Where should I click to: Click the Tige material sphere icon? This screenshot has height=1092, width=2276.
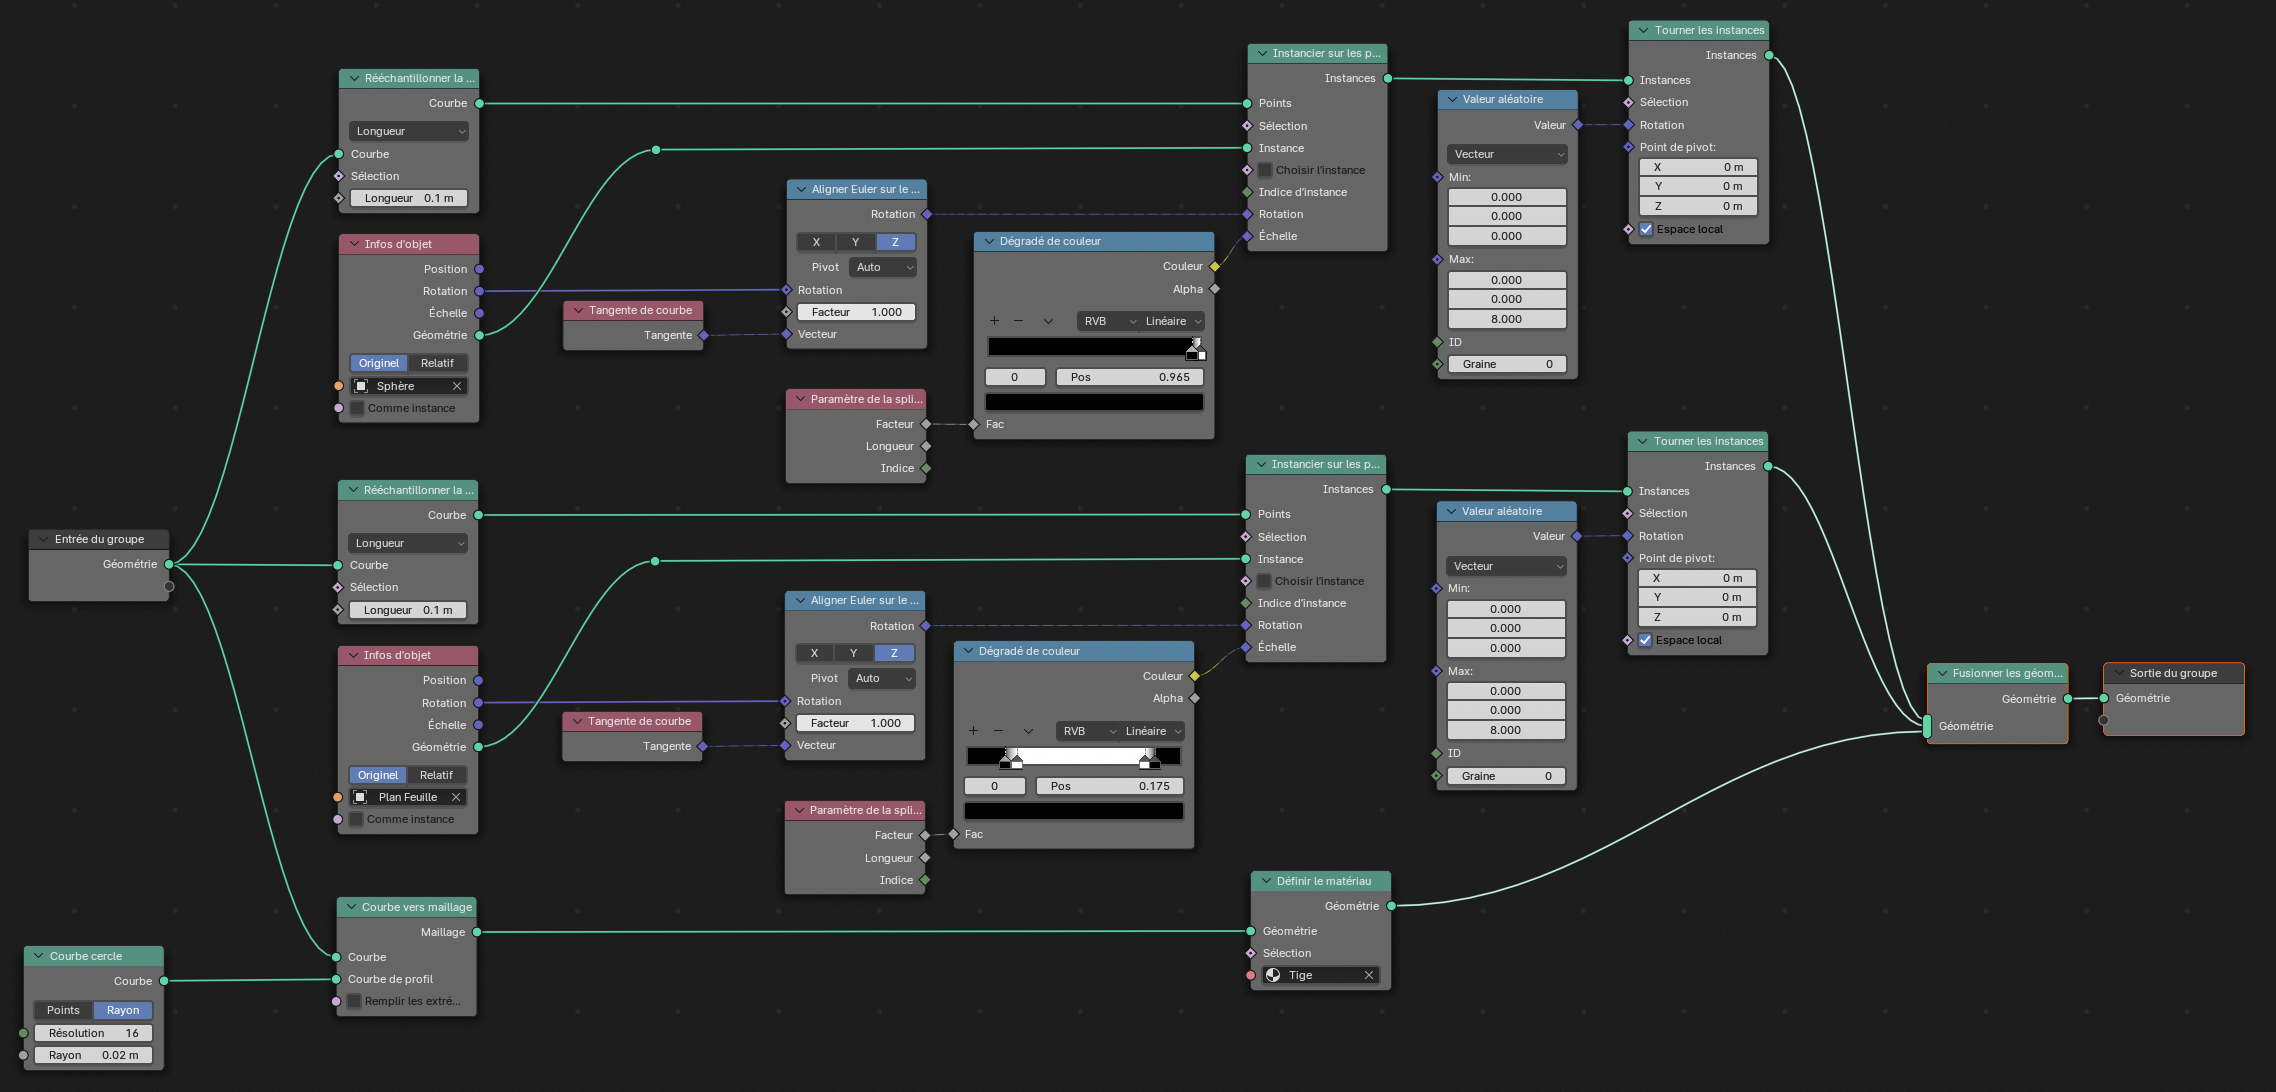point(1273,975)
